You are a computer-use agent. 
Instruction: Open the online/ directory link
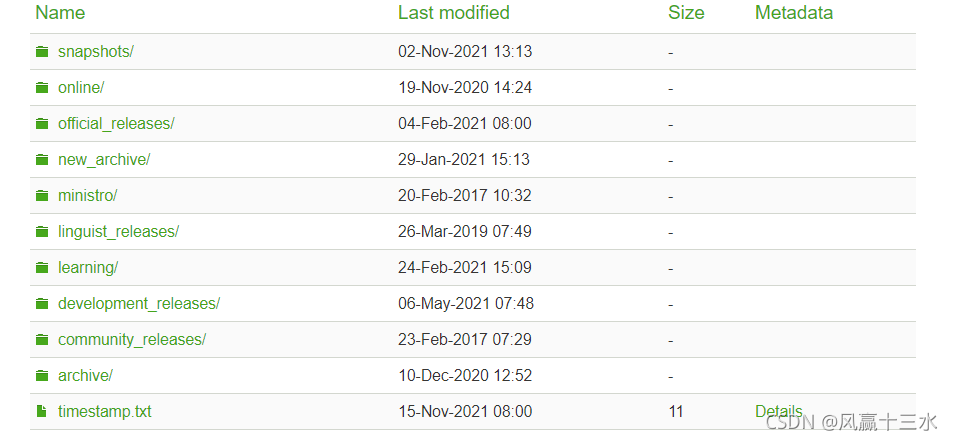81,87
